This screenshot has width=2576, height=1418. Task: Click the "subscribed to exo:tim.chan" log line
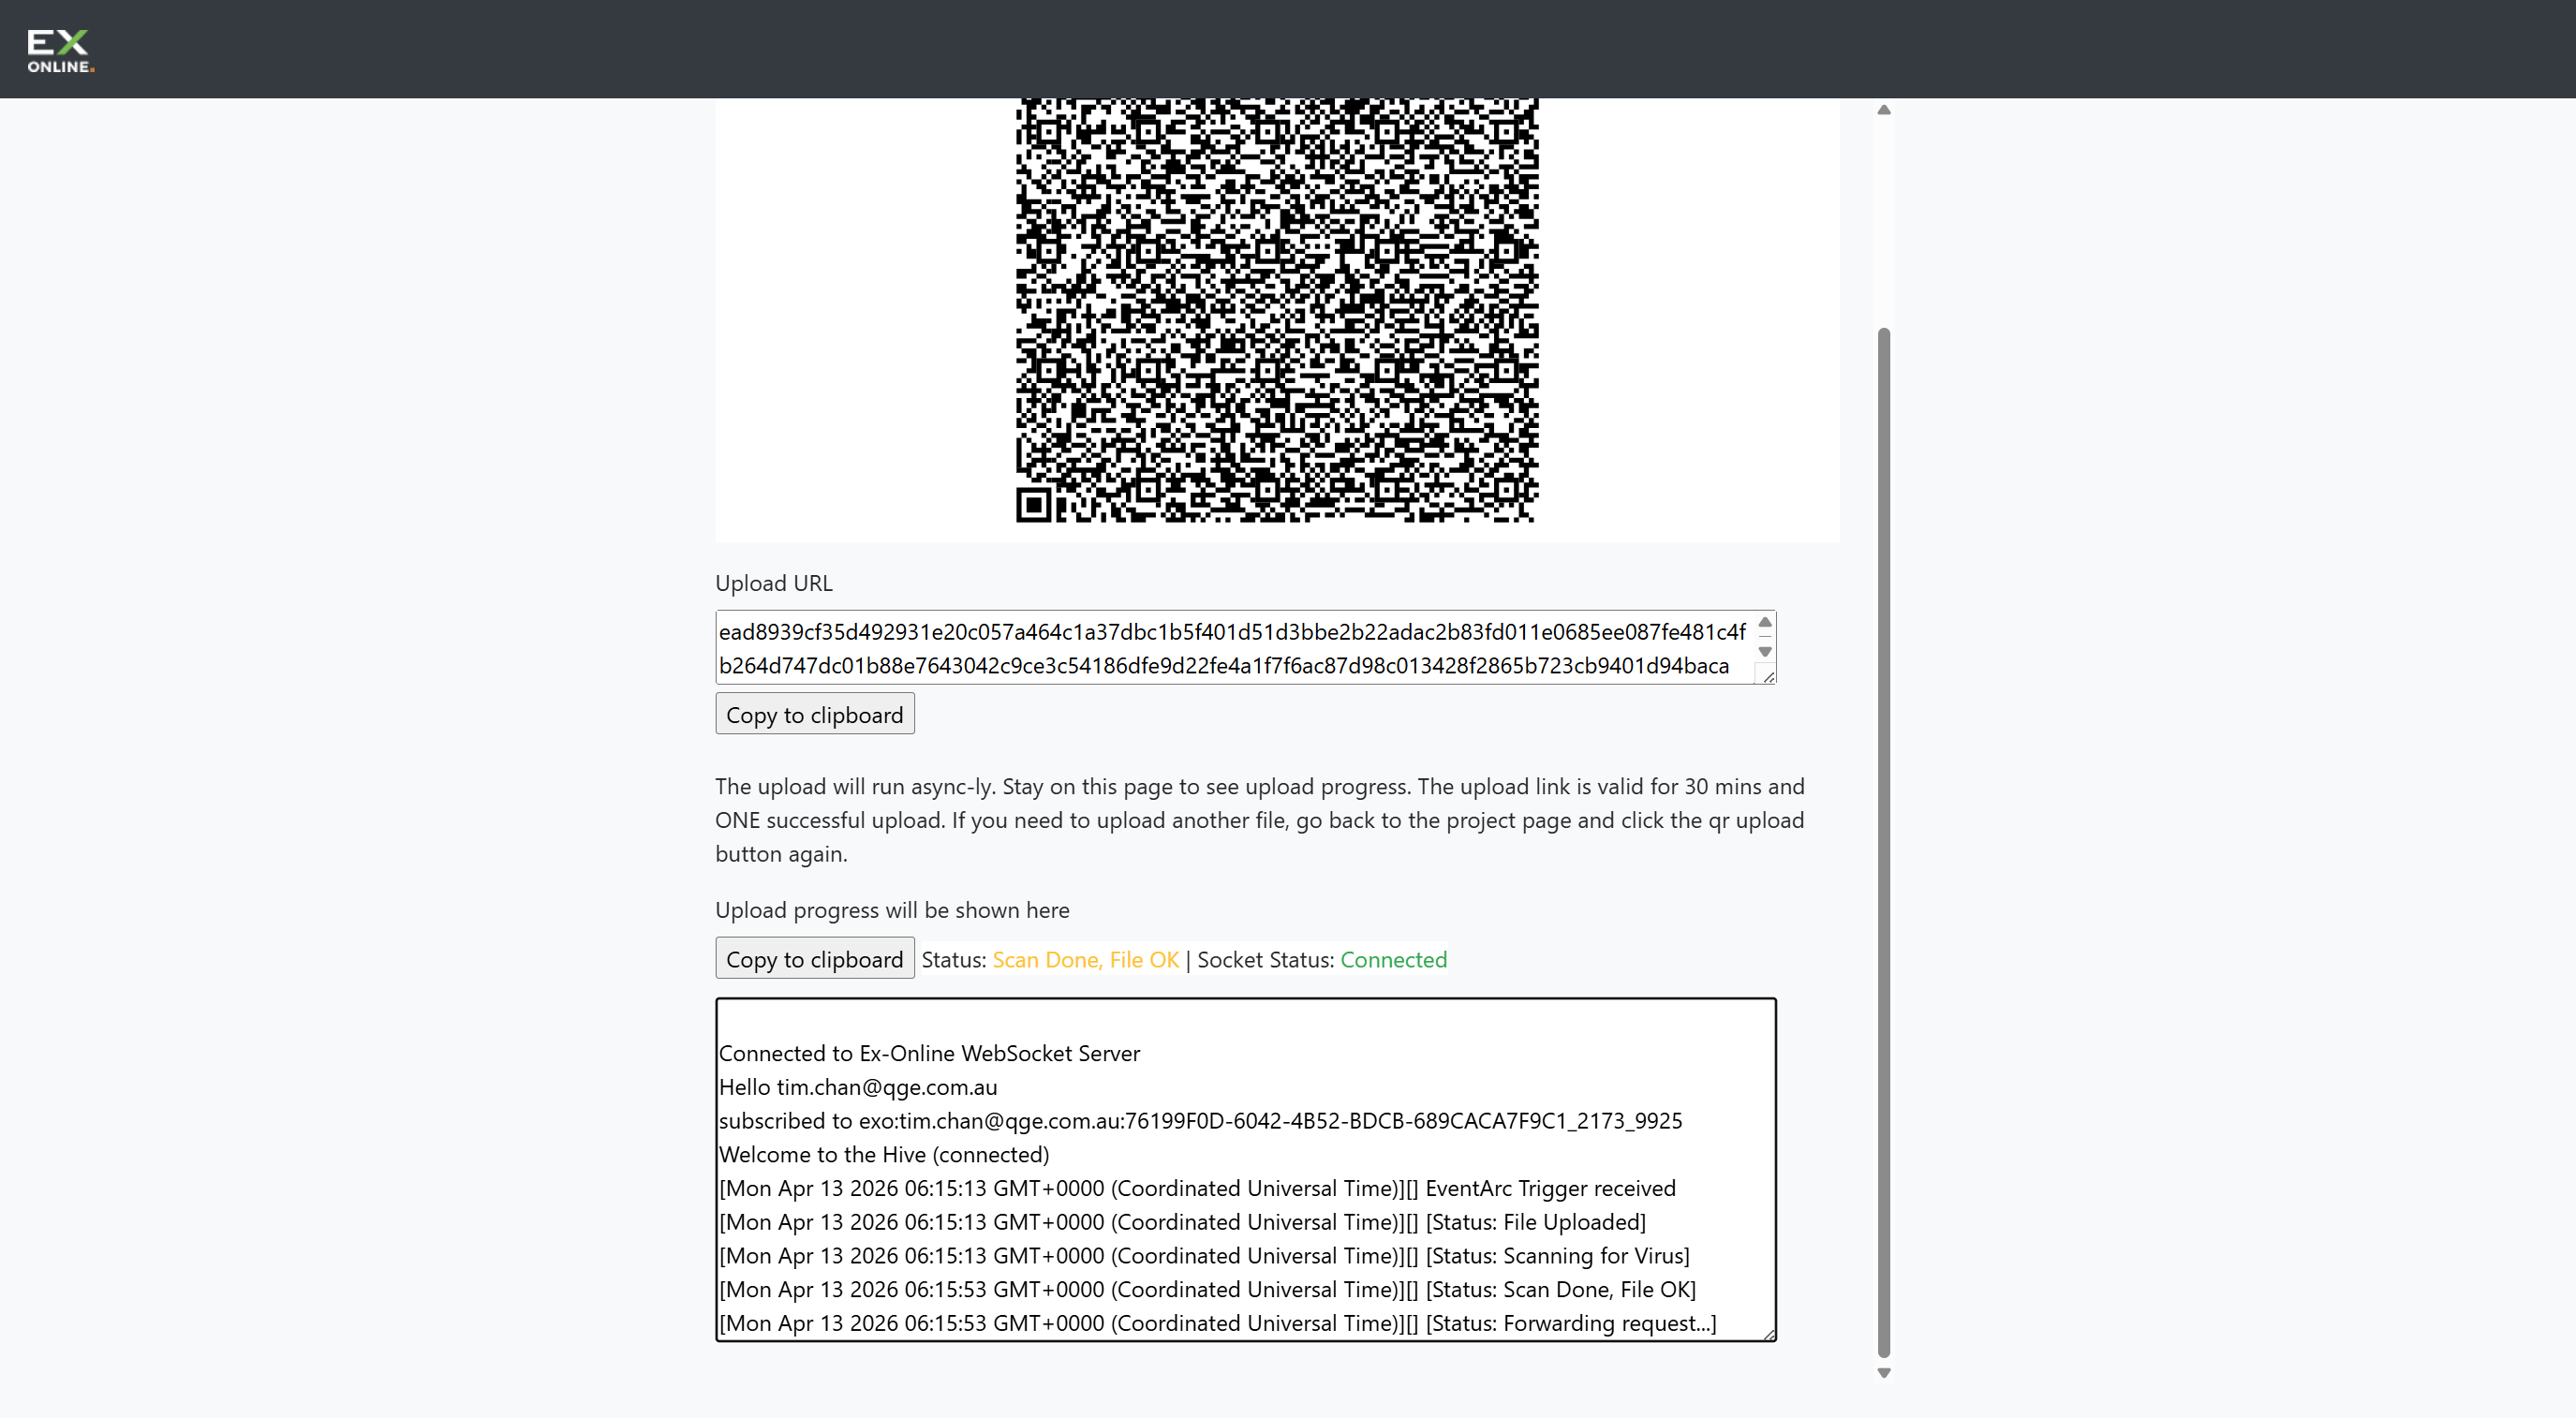1200,1120
